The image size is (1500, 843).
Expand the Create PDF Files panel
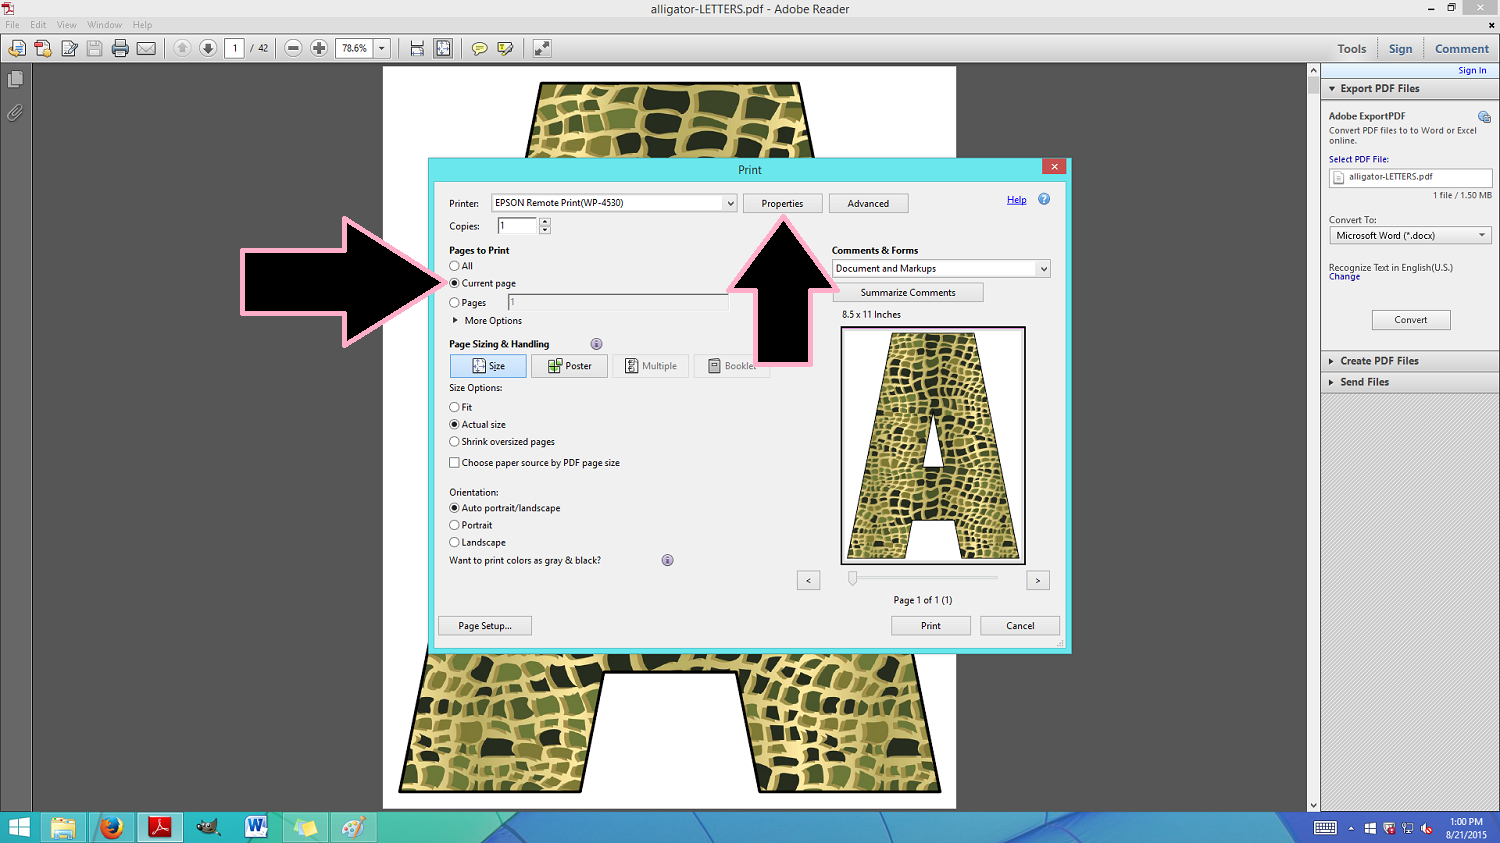coord(1332,361)
